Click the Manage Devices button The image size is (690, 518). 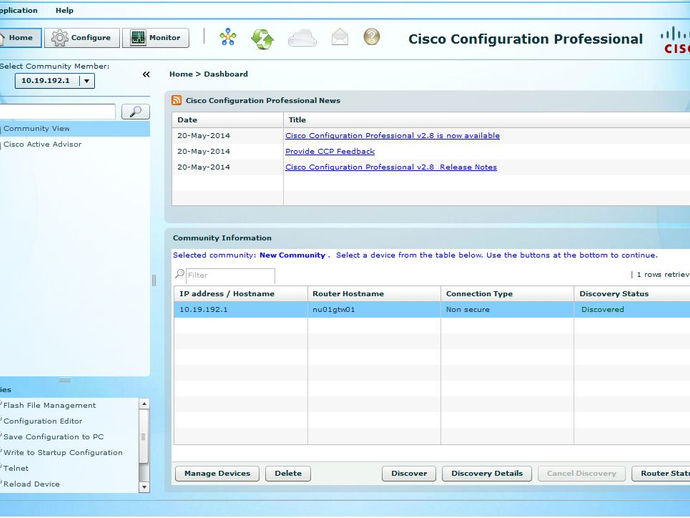pyautogui.click(x=217, y=474)
